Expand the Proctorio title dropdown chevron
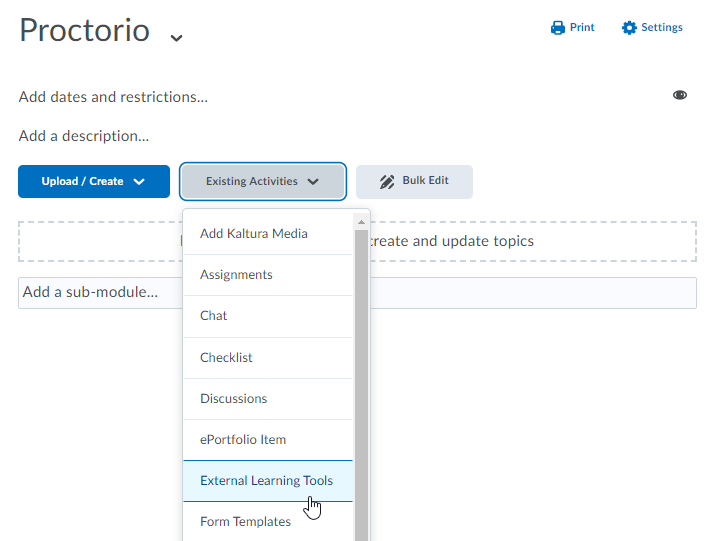Screen dimensions: 709x541 click(177, 38)
